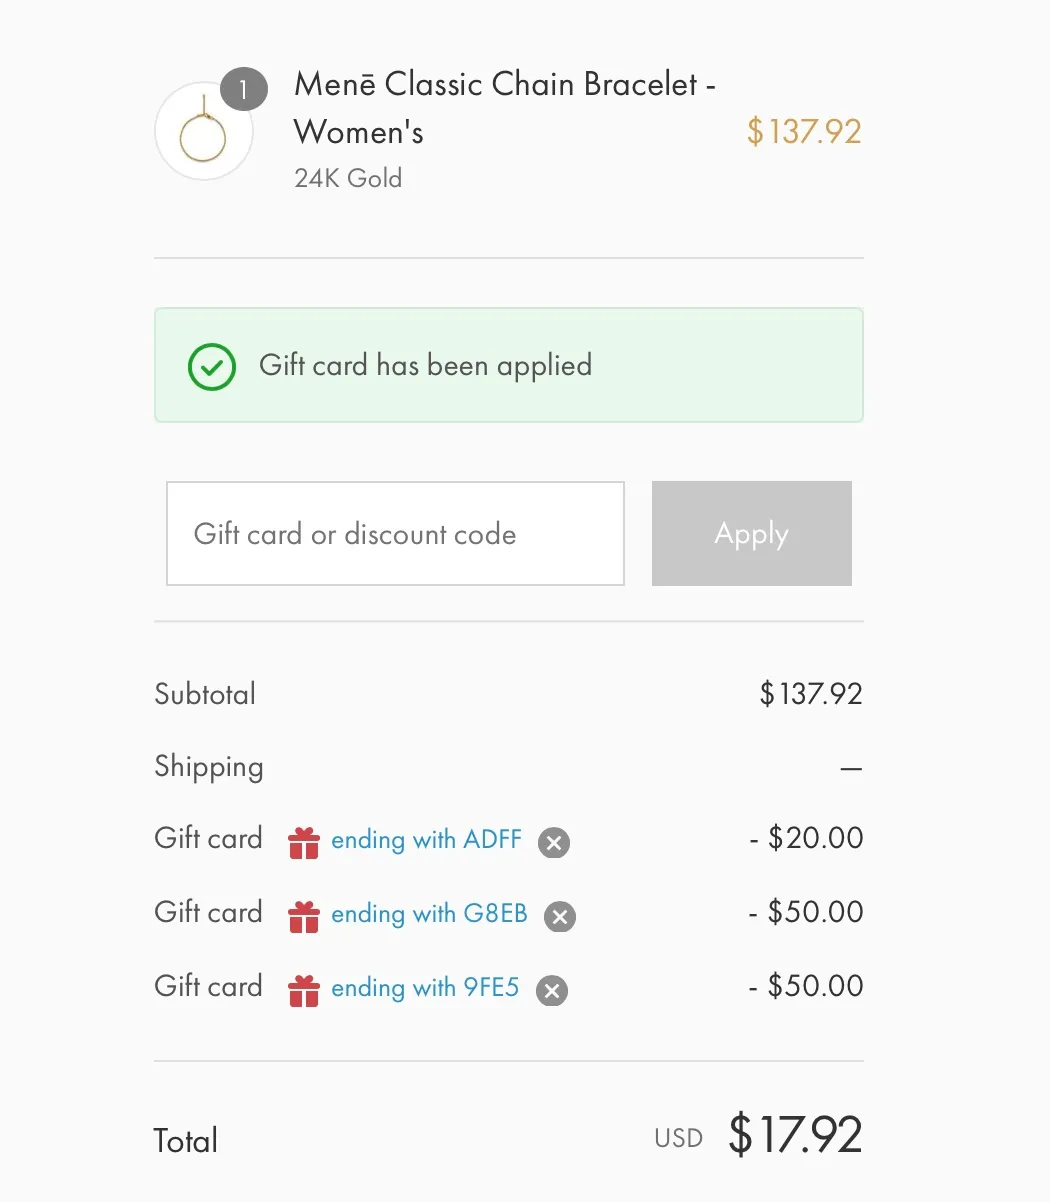This screenshot has width=1050, height=1202.
Task: Focus the gift card or discount code field
Action: click(395, 533)
